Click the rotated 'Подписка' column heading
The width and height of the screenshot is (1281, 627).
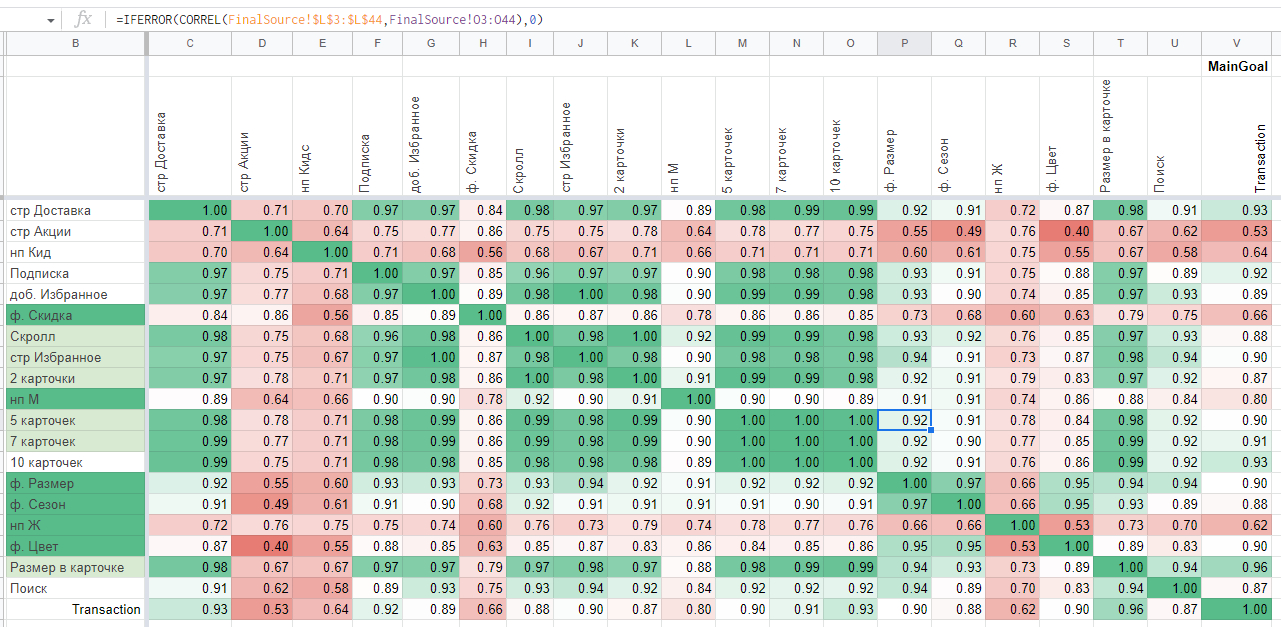click(365, 162)
